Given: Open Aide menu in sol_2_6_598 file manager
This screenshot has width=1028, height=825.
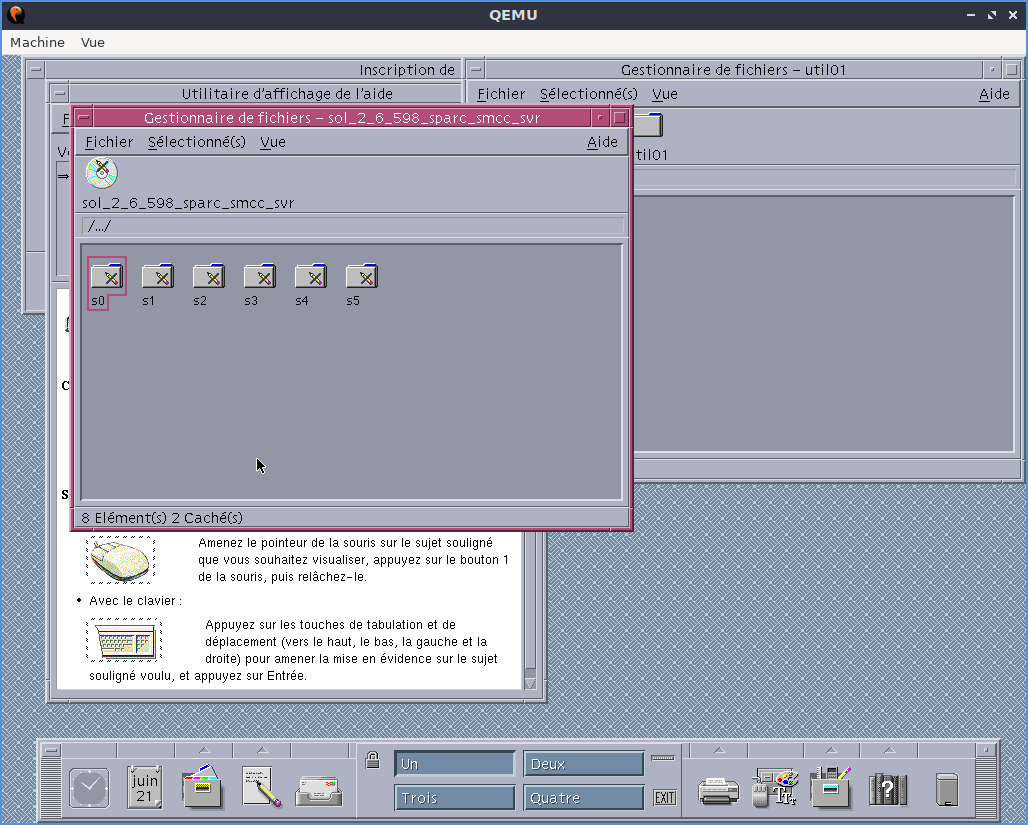Looking at the screenshot, I should tap(602, 142).
